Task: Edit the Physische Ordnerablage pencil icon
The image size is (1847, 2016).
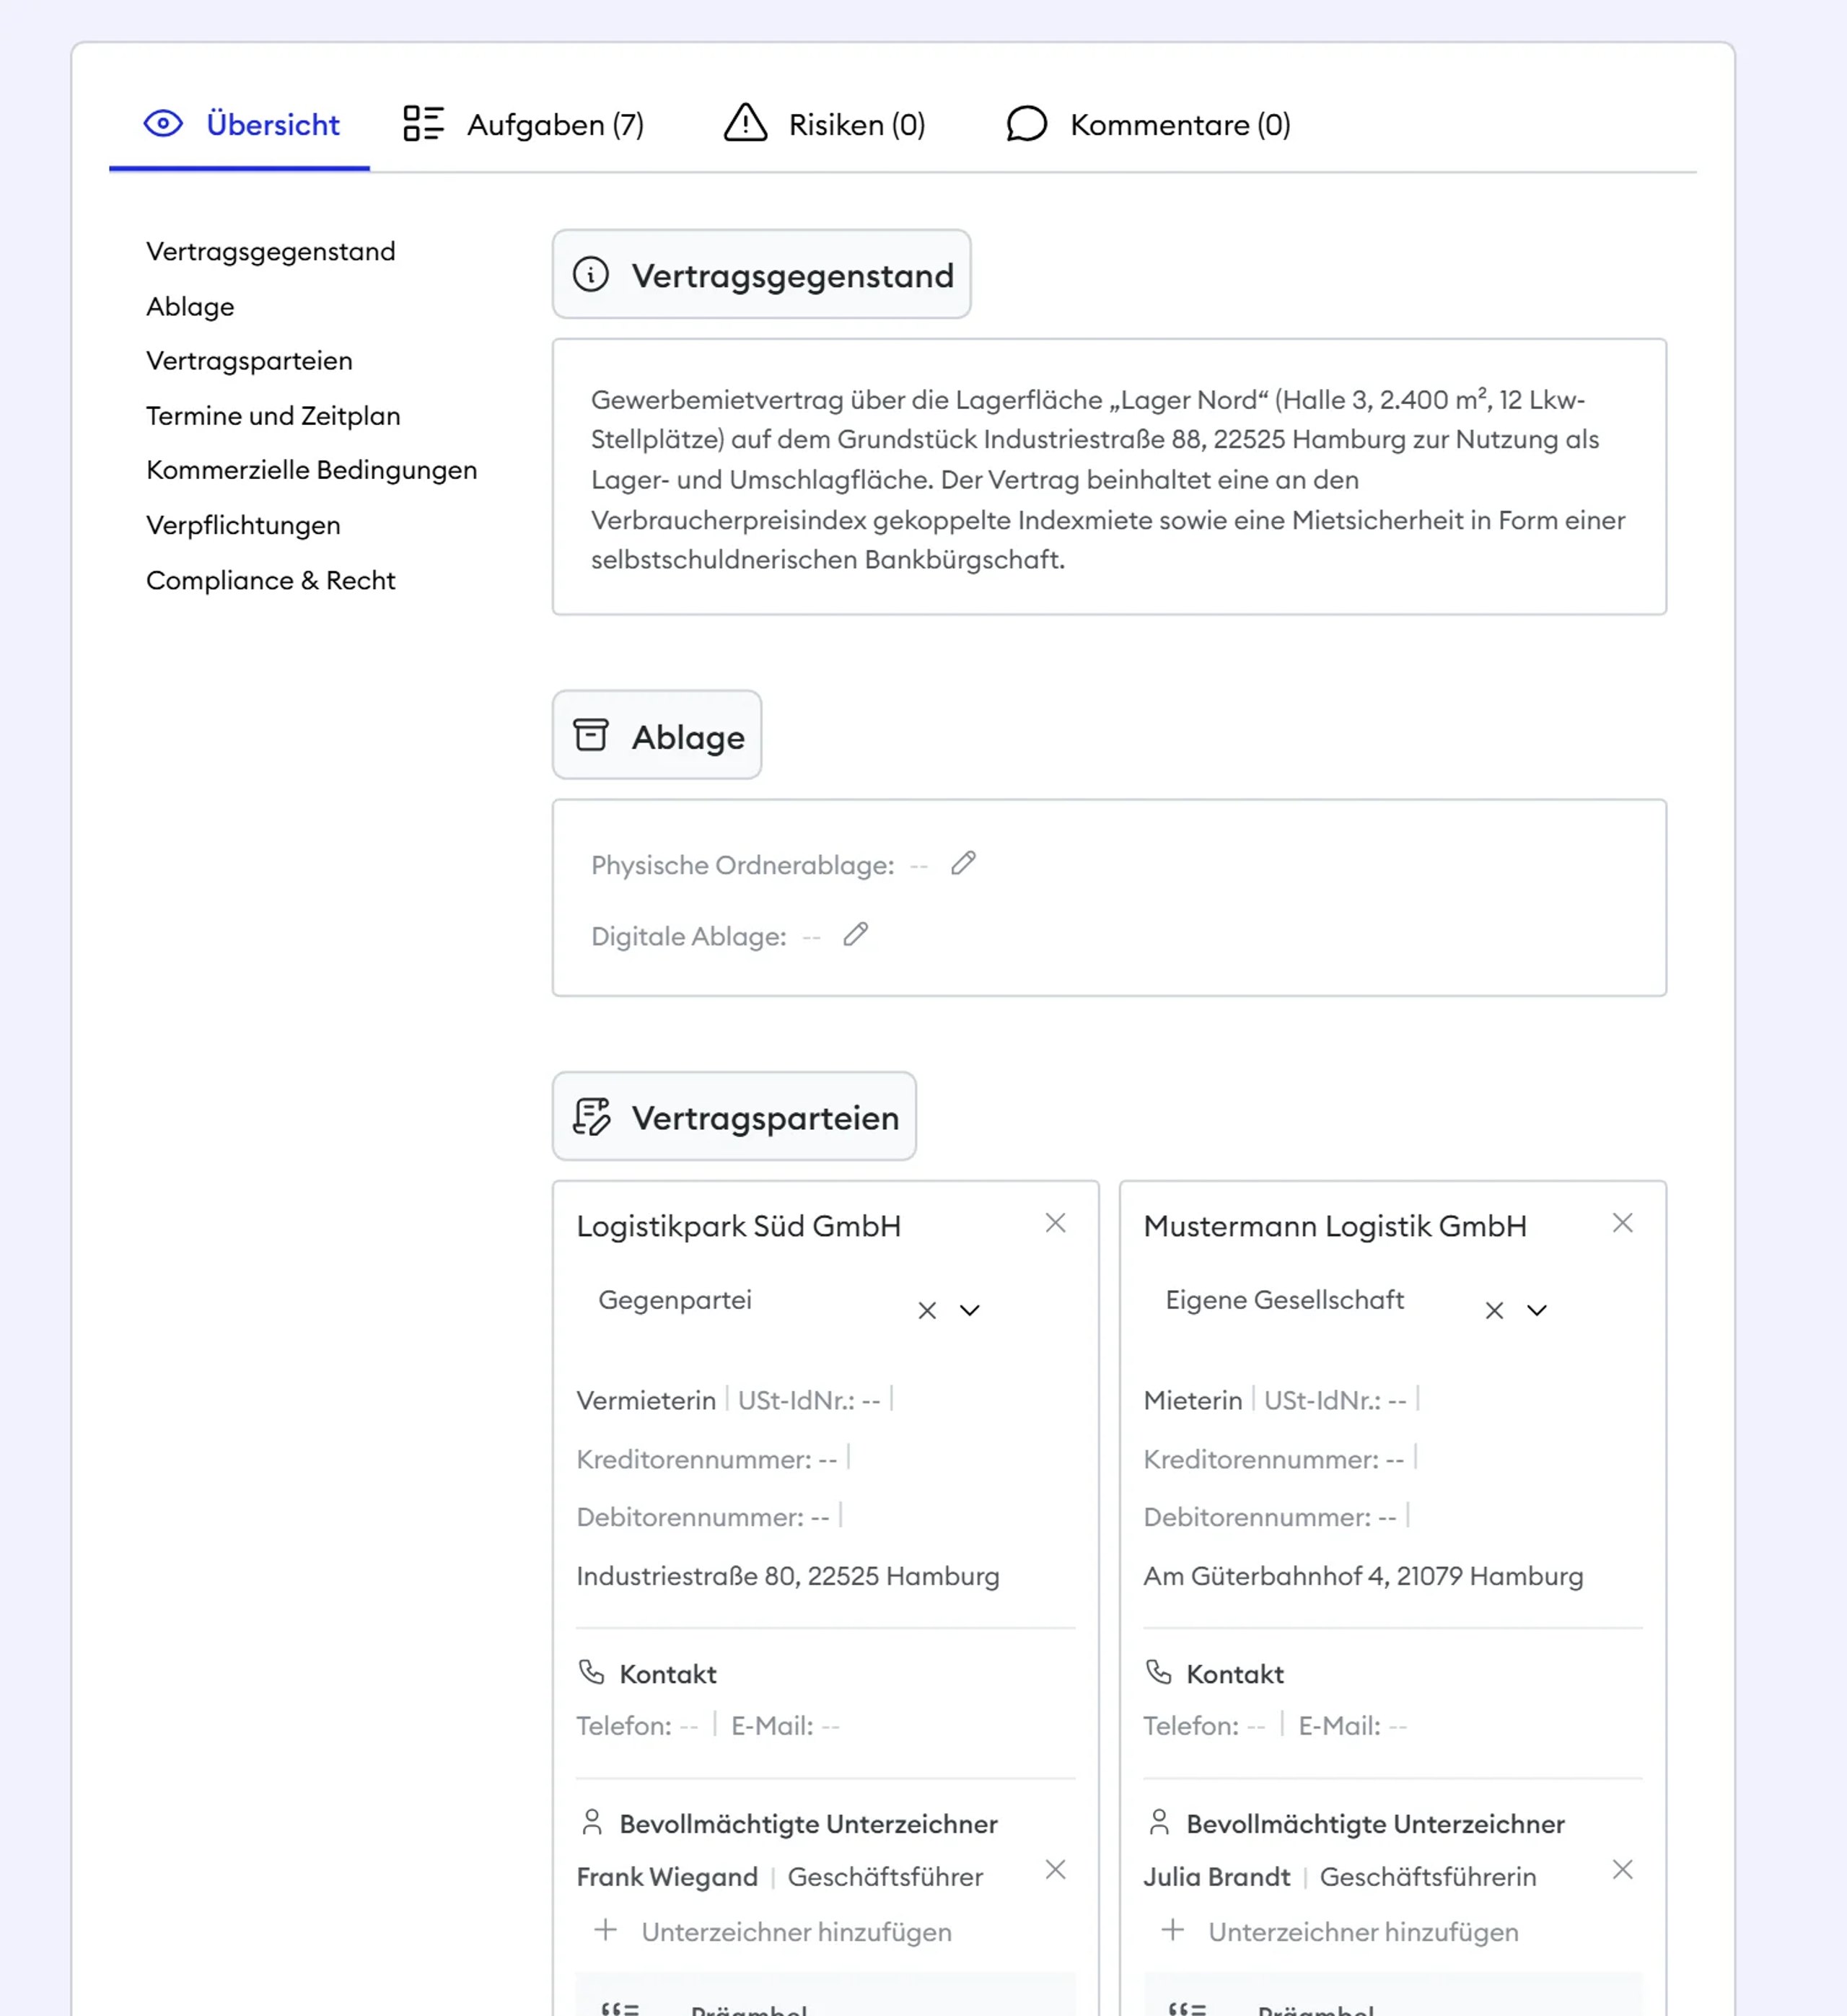Action: (963, 863)
